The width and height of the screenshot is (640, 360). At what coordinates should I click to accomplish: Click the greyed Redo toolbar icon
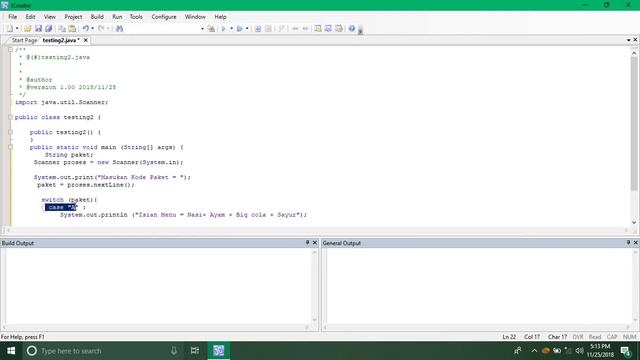pos(101,29)
